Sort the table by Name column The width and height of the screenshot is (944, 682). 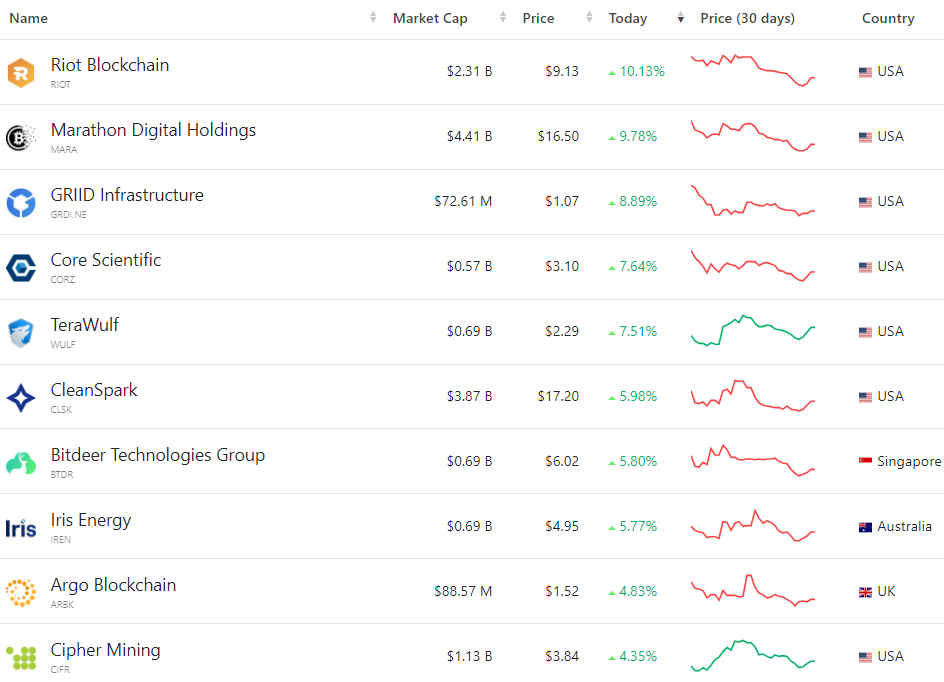[29, 18]
